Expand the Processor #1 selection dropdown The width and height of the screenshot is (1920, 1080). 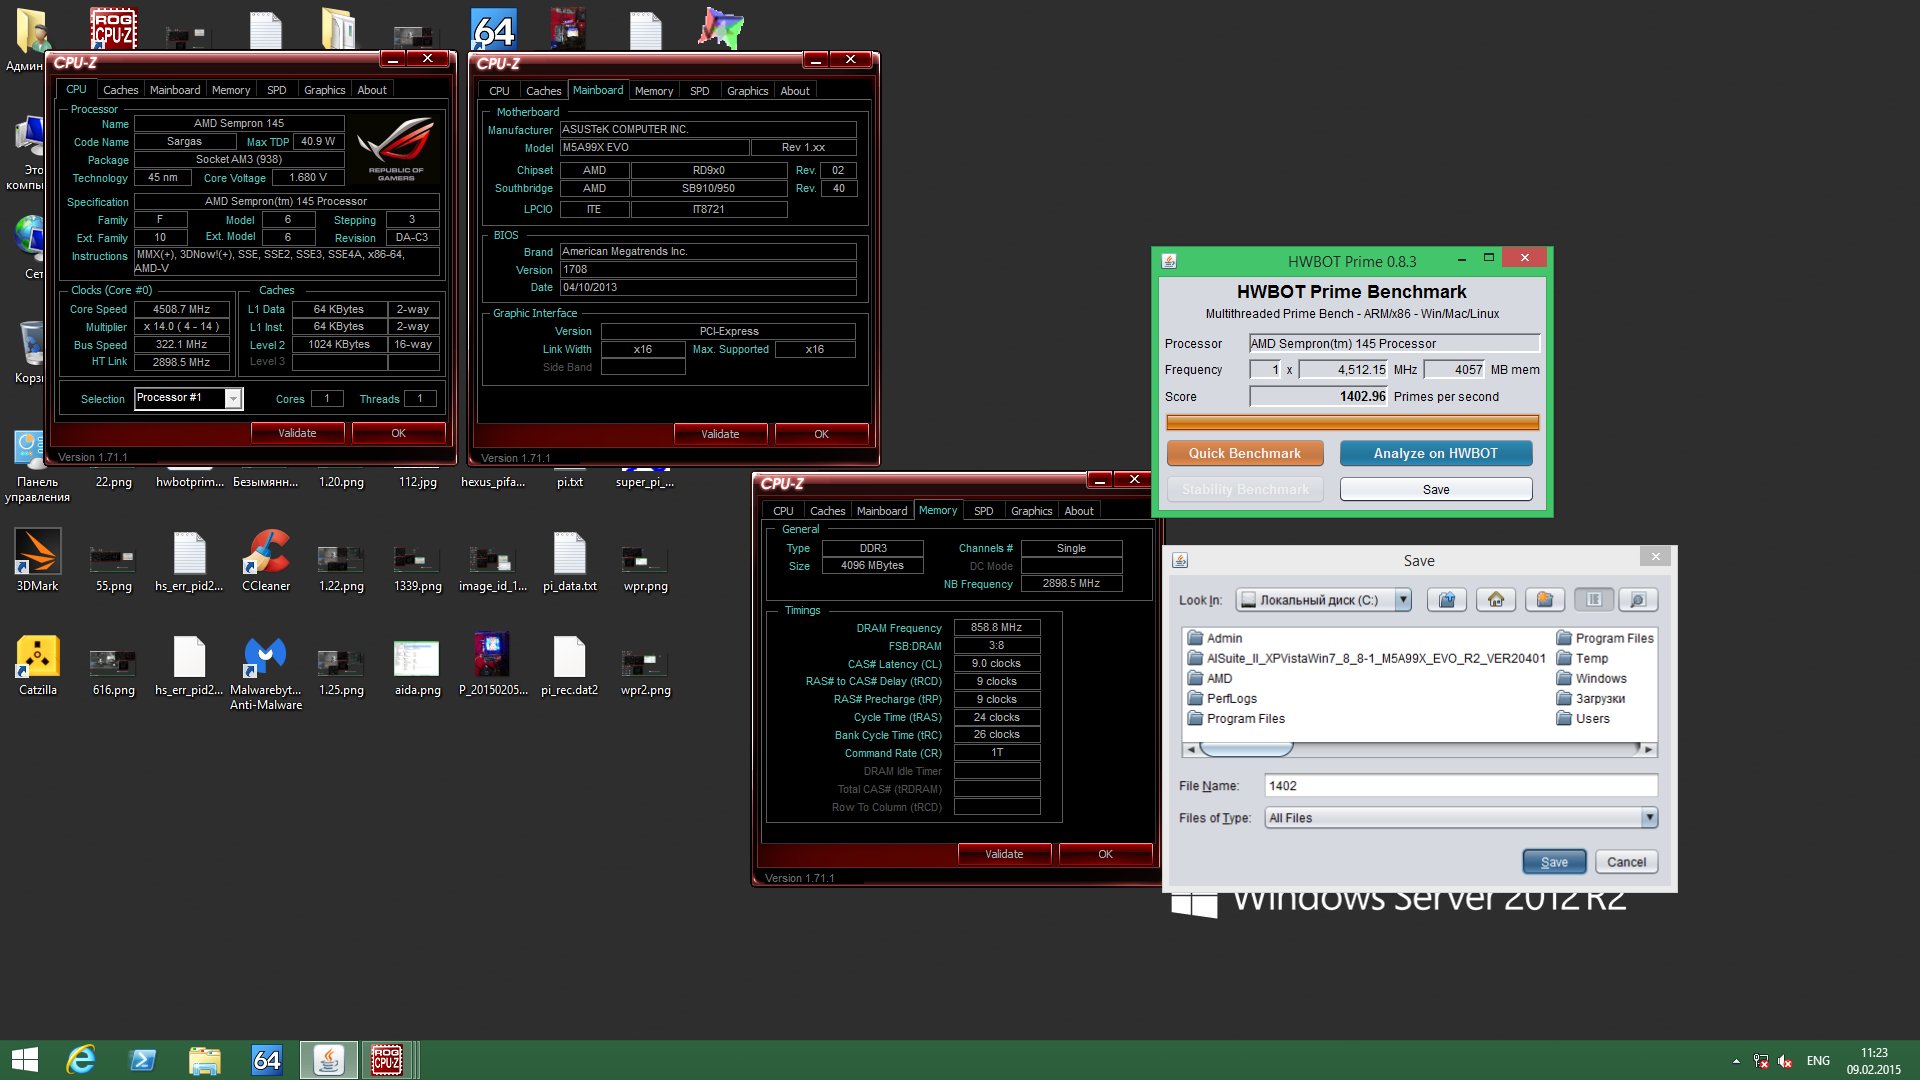[233, 399]
